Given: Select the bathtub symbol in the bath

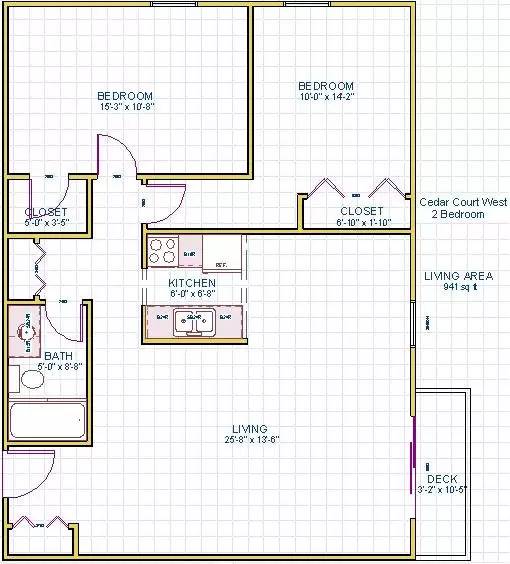Looking at the screenshot, I should pyautogui.click(x=47, y=420).
